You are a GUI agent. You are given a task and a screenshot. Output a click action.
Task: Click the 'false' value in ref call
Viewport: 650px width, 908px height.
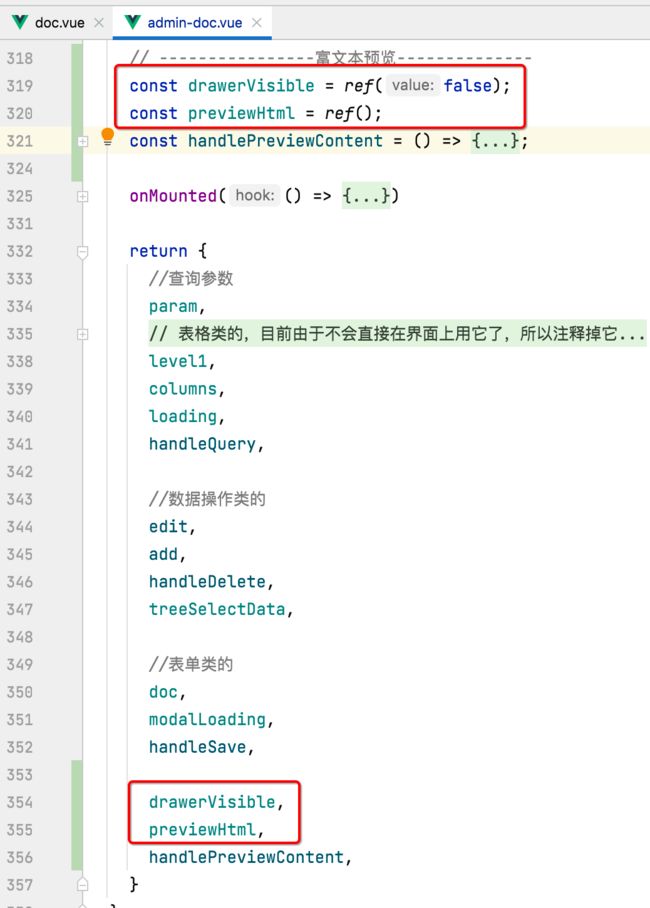click(468, 86)
